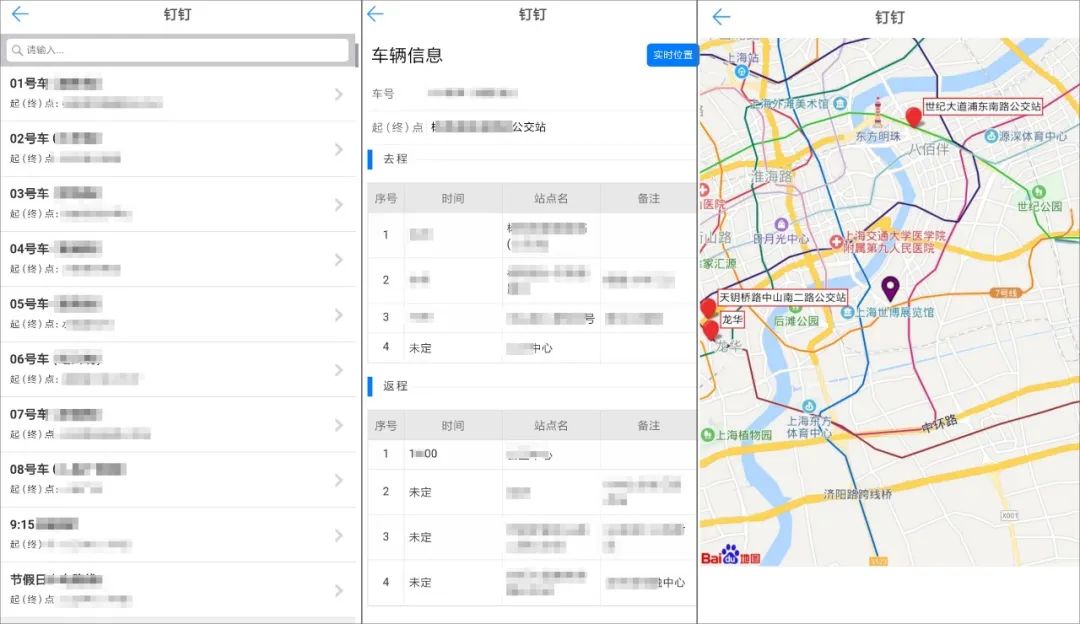Go back from the vehicle list panel
The width and height of the screenshot is (1080, 624).
pos(20,14)
